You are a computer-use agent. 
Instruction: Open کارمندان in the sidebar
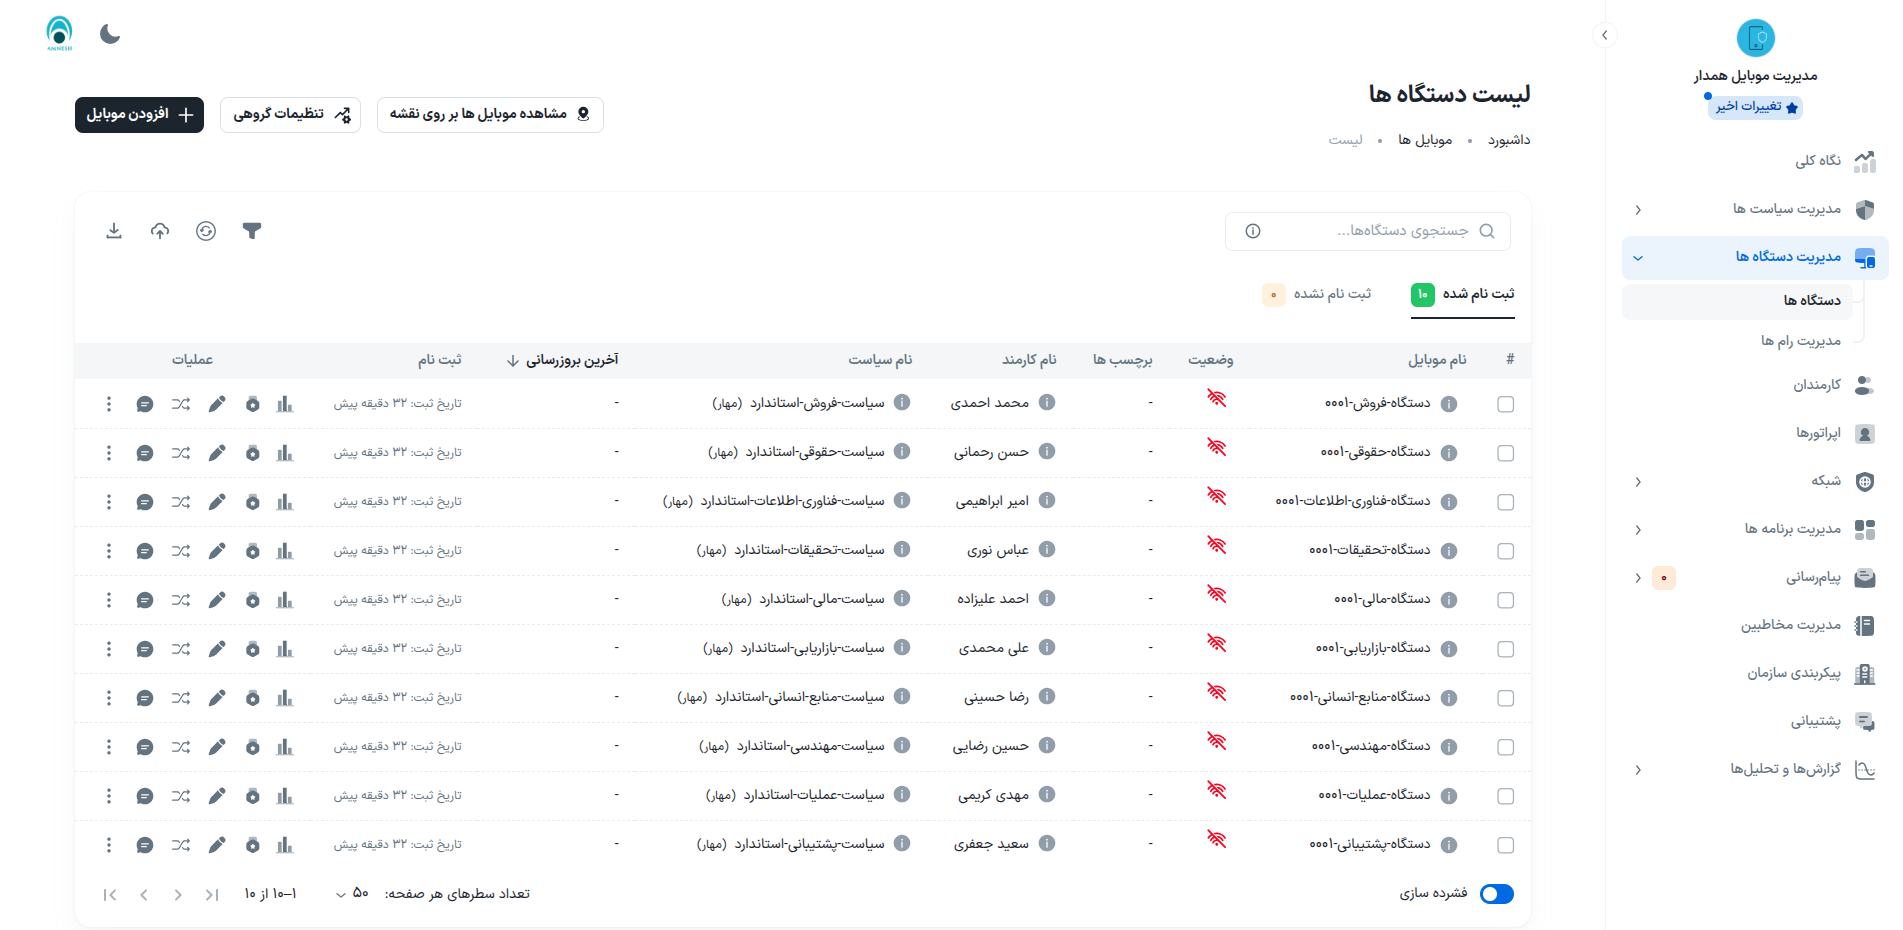pyautogui.click(x=1816, y=385)
